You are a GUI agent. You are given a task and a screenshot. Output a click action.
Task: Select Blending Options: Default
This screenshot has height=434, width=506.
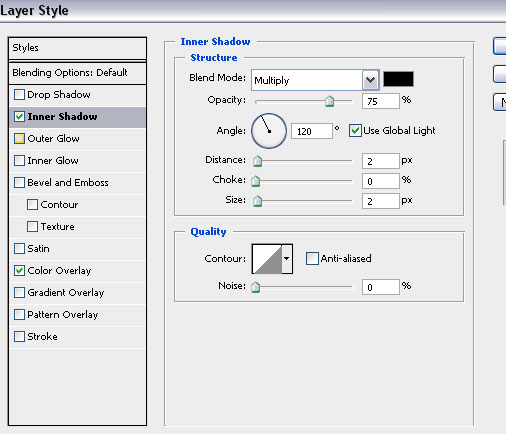point(77,73)
